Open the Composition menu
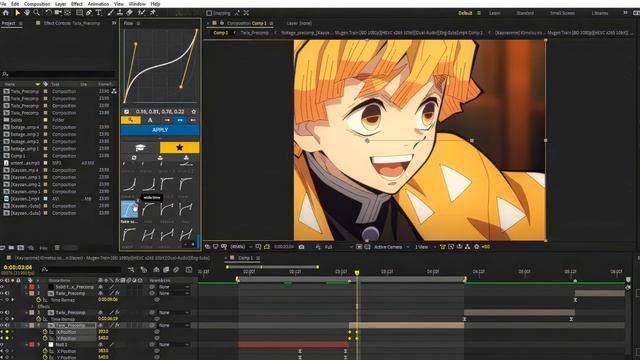The height and width of the screenshot is (360, 640). coord(37,4)
